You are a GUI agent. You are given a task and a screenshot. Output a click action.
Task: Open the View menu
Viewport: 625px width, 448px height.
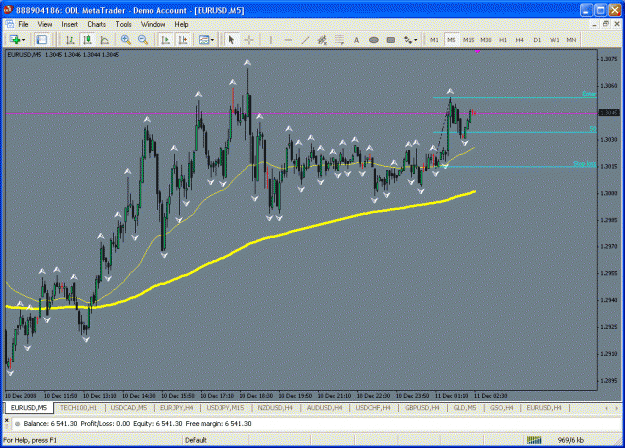tap(45, 24)
